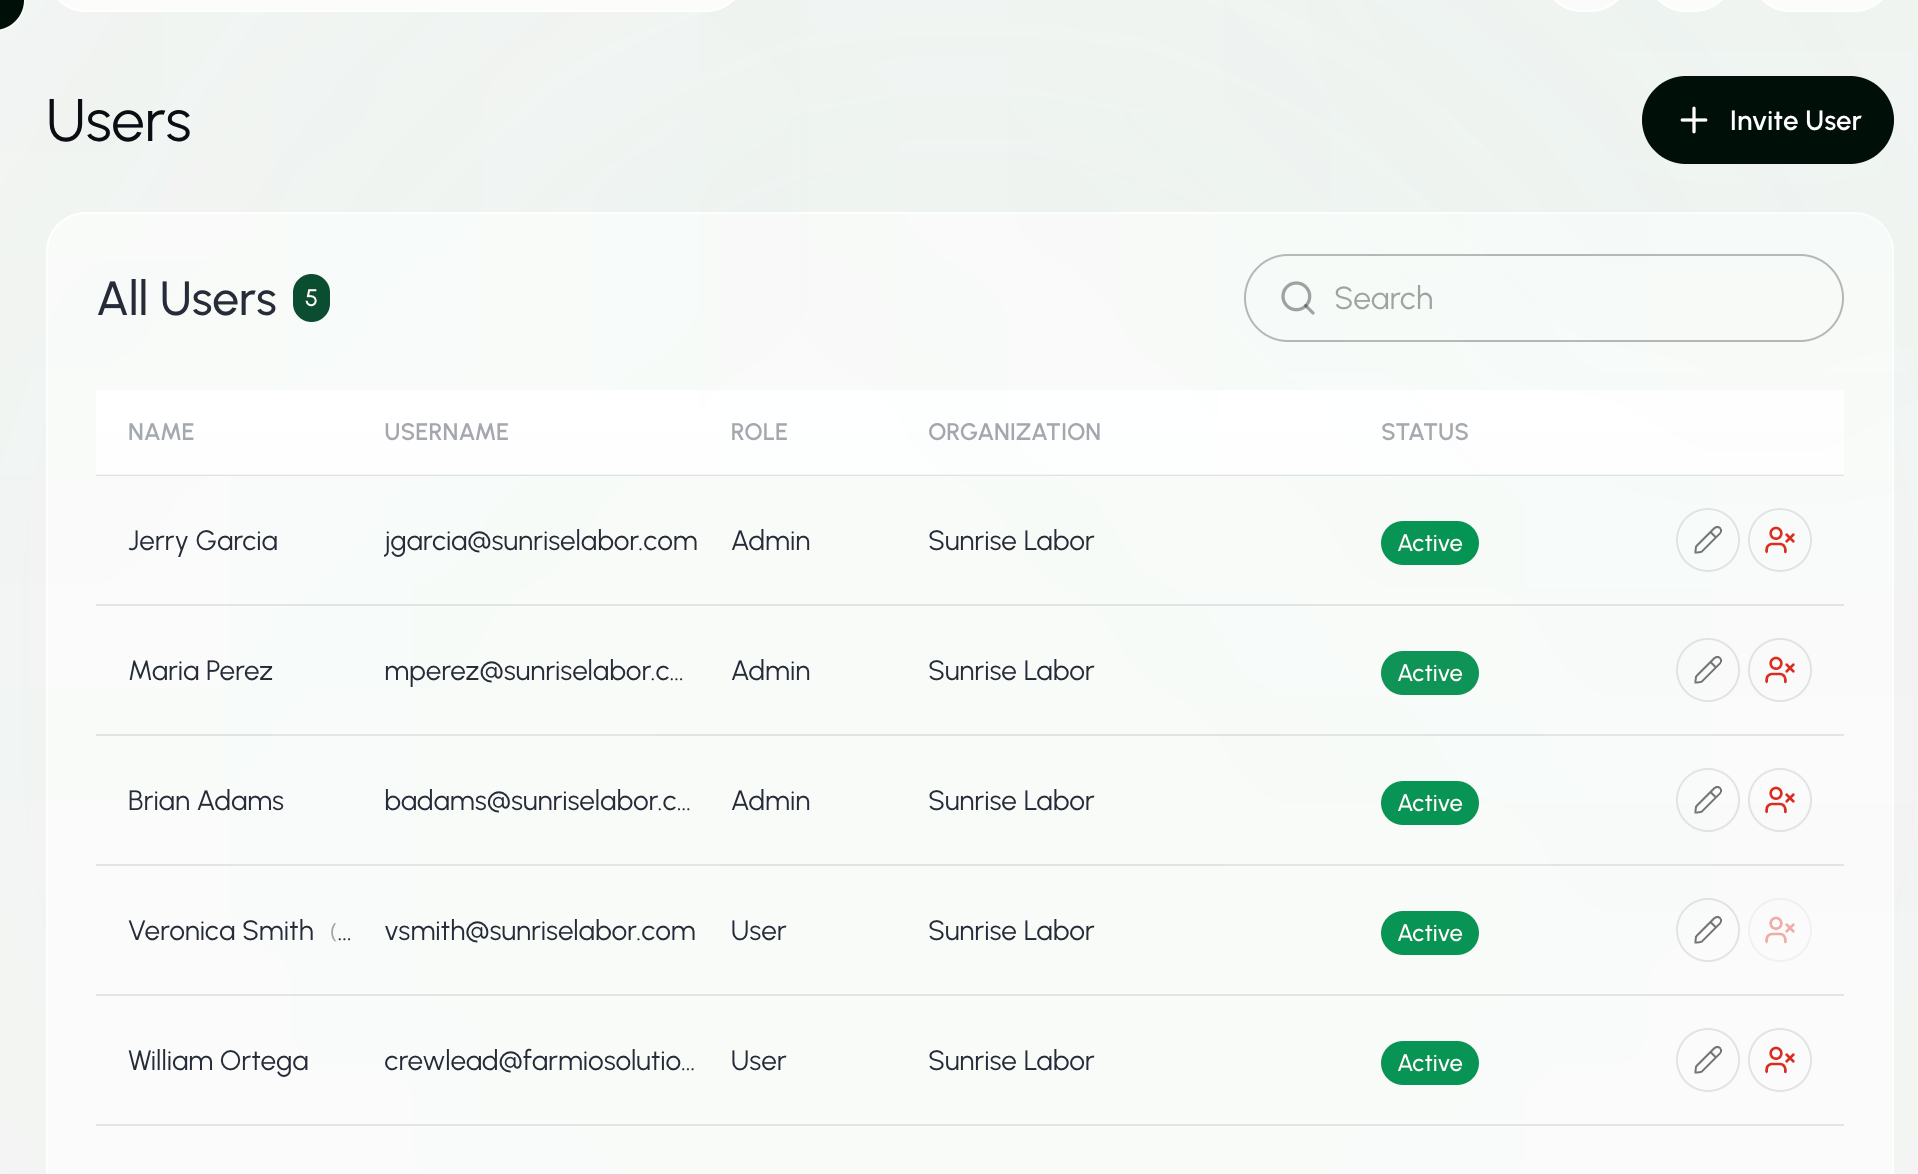Viewport: 1918px width, 1174px height.
Task: Remove user Jerry Garcia icon
Action: 1779,540
